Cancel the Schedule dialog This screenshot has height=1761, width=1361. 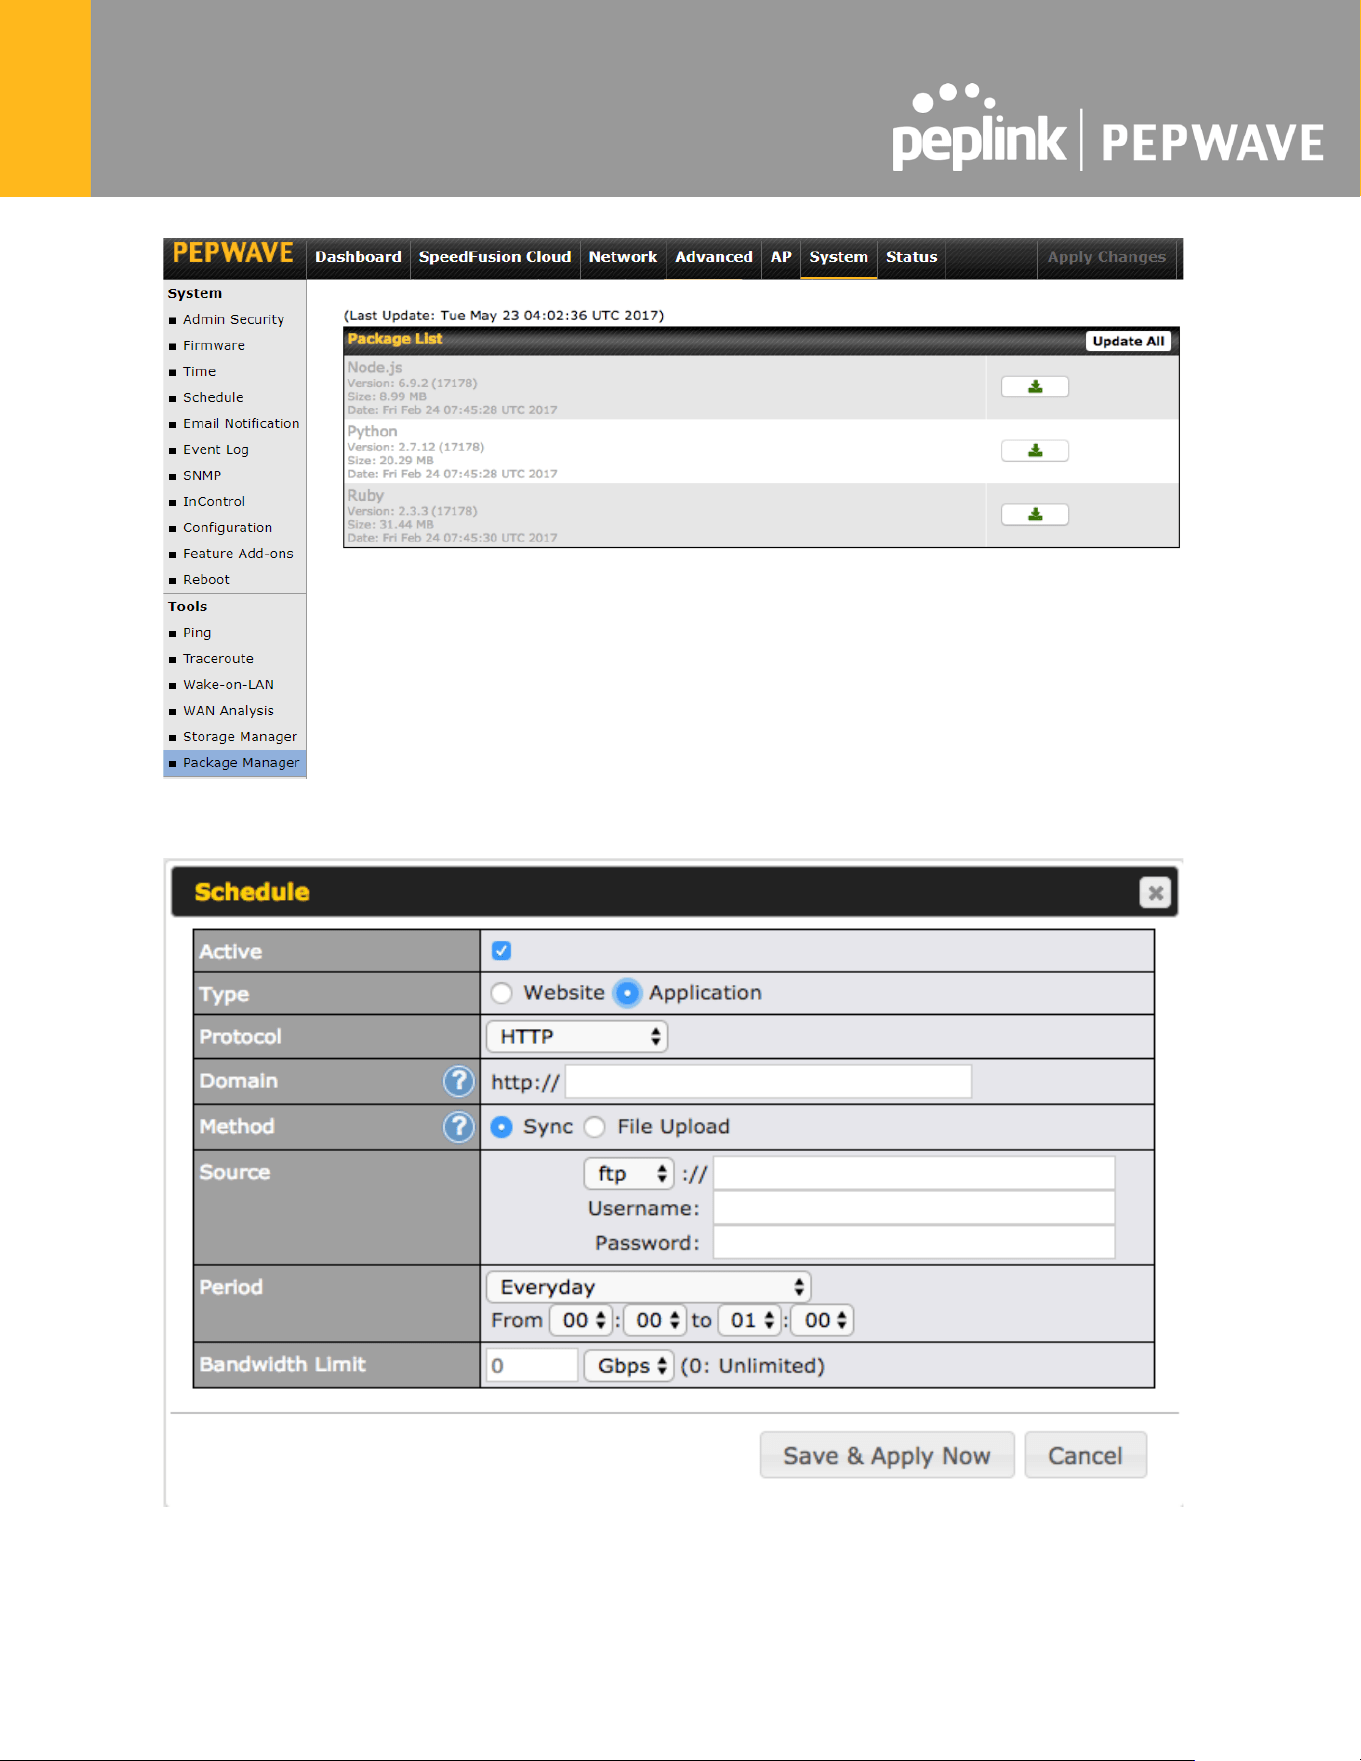click(1085, 1456)
